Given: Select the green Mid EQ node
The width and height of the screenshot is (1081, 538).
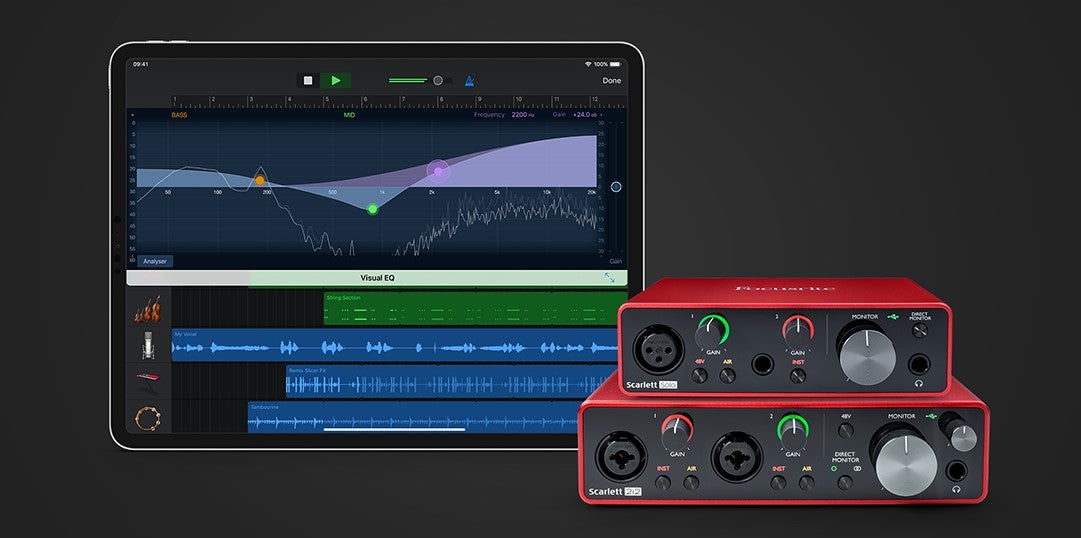Looking at the screenshot, I should coord(372,209).
